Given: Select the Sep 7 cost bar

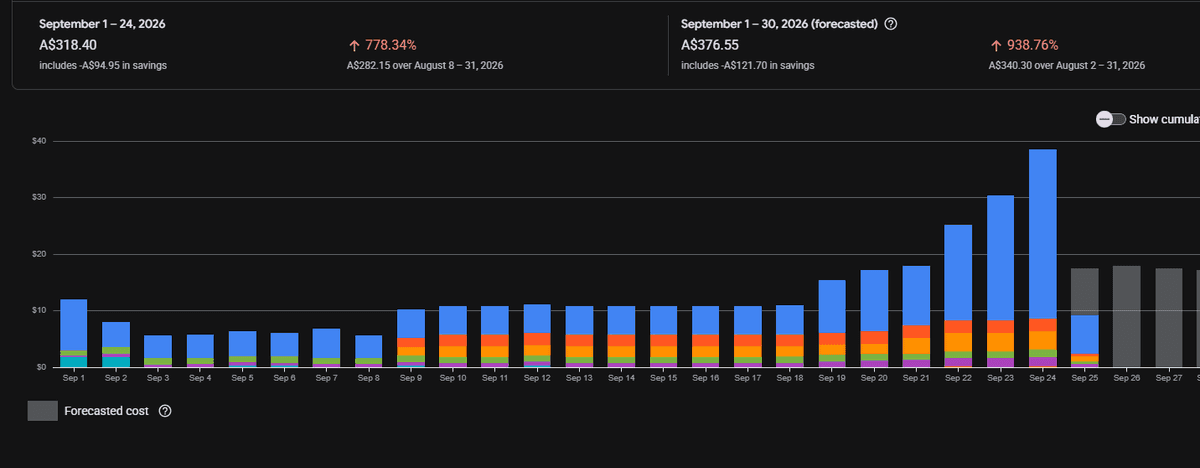Looking at the screenshot, I should pos(327,347).
